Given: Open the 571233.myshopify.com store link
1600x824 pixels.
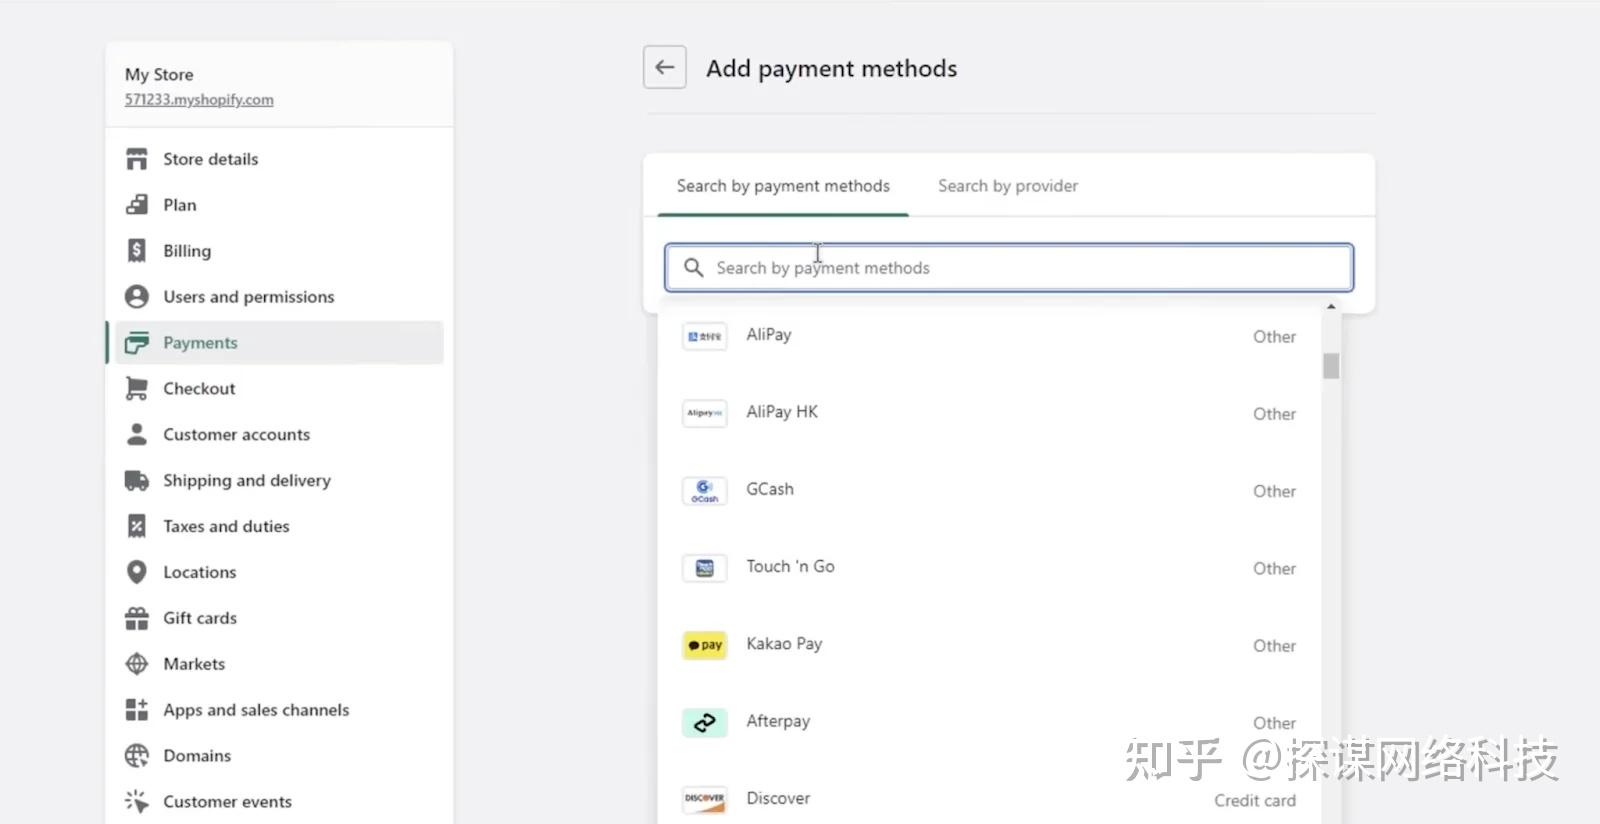Looking at the screenshot, I should coord(199,100).
